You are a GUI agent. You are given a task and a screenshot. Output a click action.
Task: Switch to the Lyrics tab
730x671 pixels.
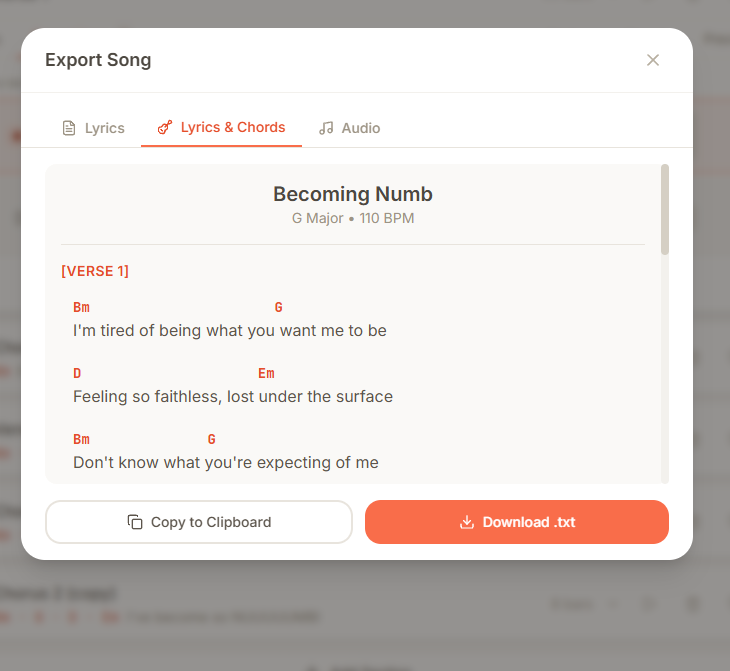point(93,128)
